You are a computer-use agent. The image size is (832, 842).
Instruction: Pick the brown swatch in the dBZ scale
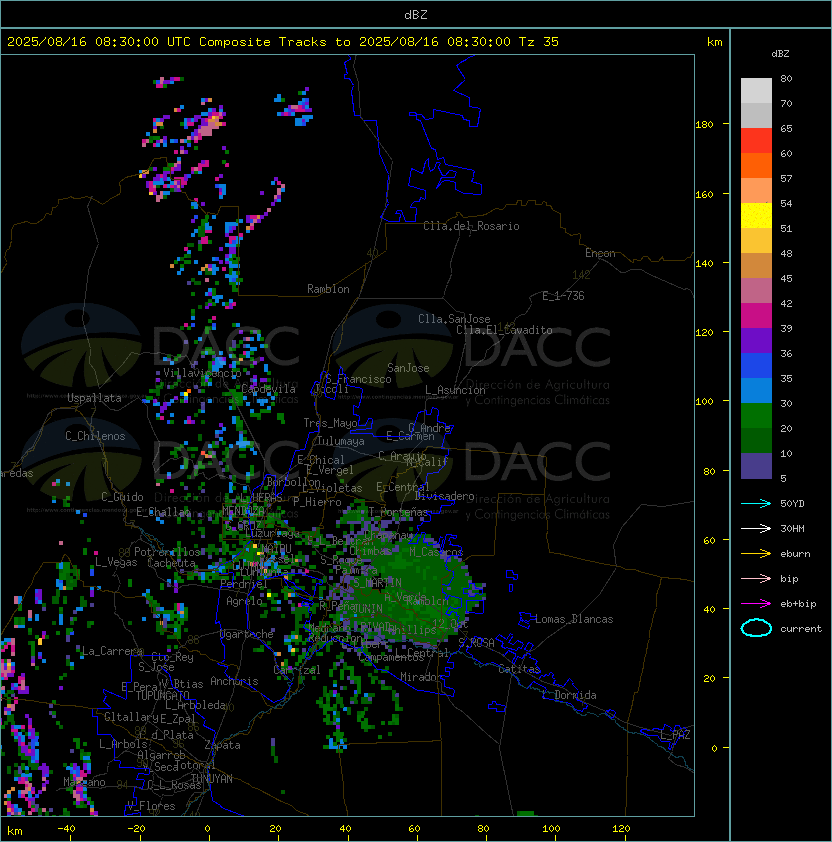(x=756, y=266)
